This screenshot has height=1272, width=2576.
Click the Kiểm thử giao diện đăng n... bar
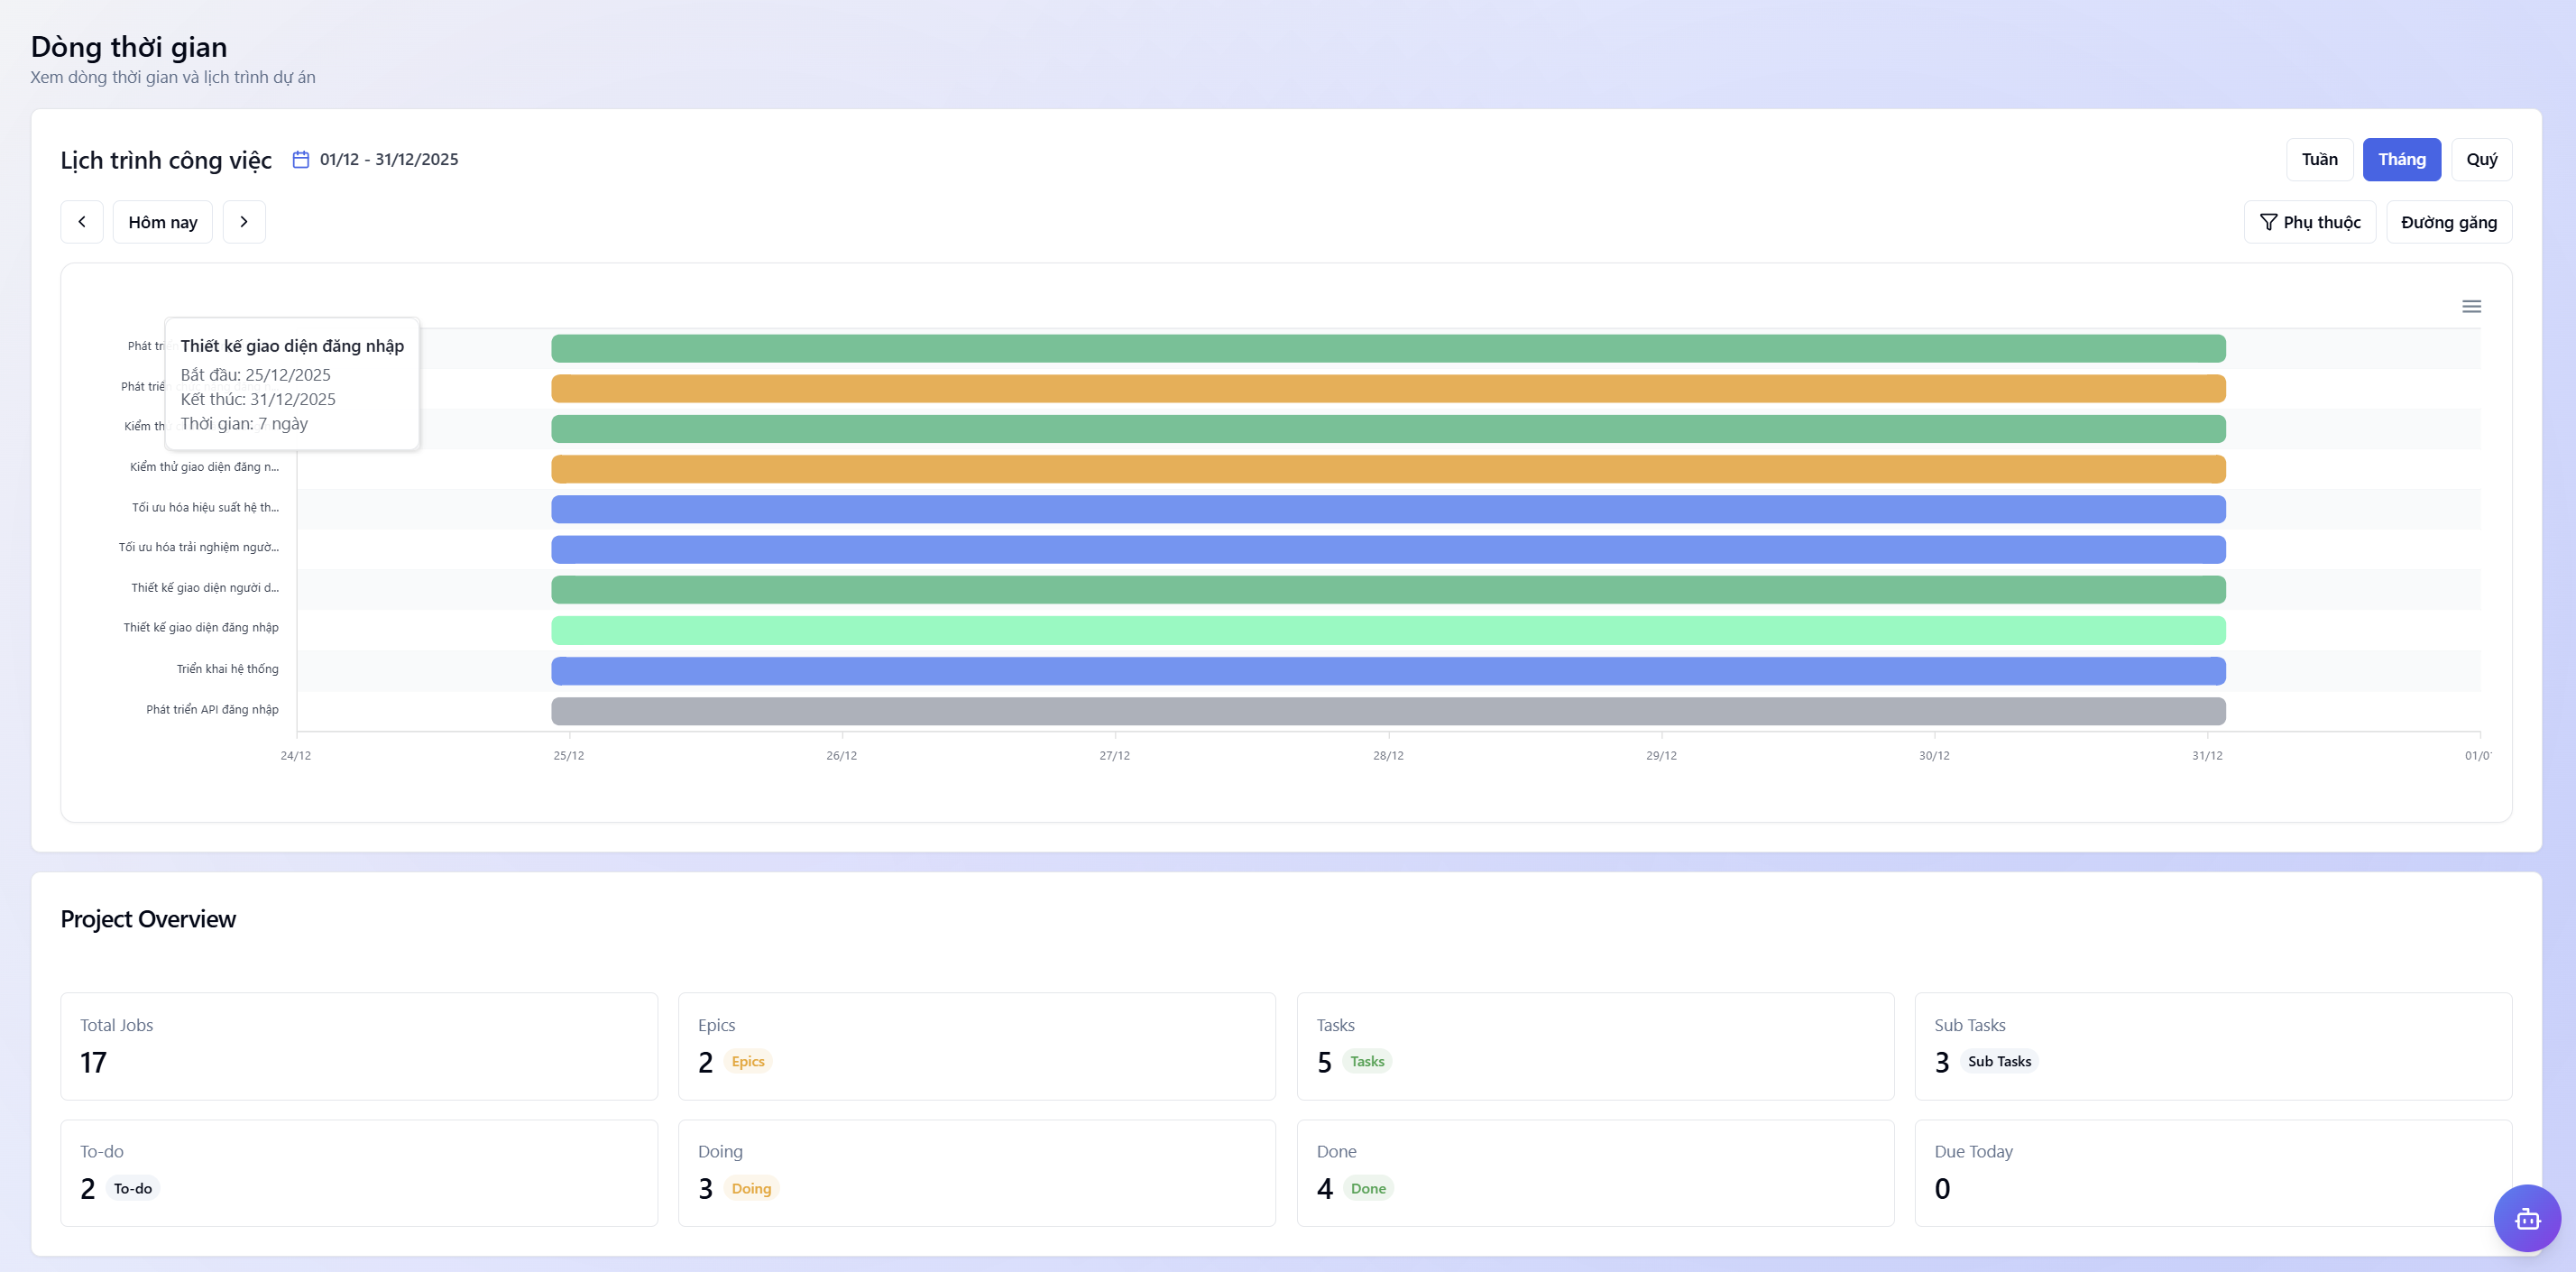click(x=1388, y=469)
